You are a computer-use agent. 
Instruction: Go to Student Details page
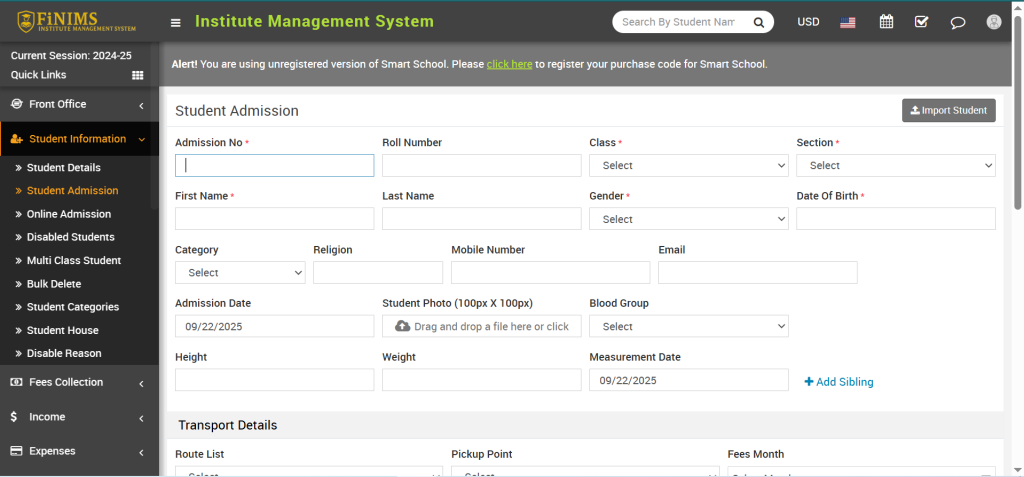coord(63,168)
